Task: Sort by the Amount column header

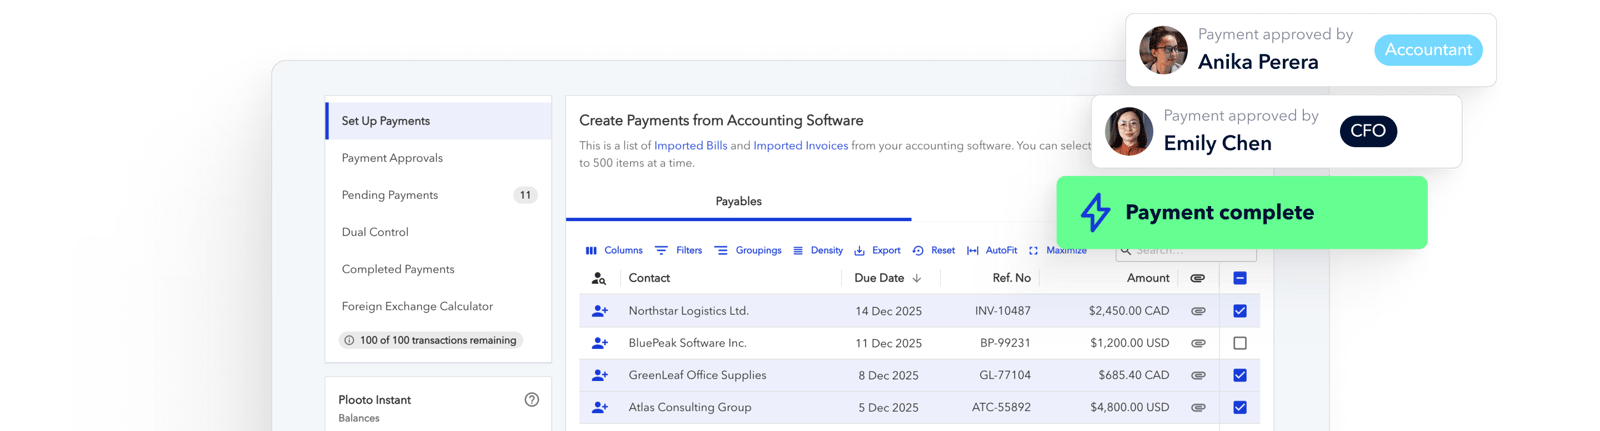Action: click(x=1148, y=278)
